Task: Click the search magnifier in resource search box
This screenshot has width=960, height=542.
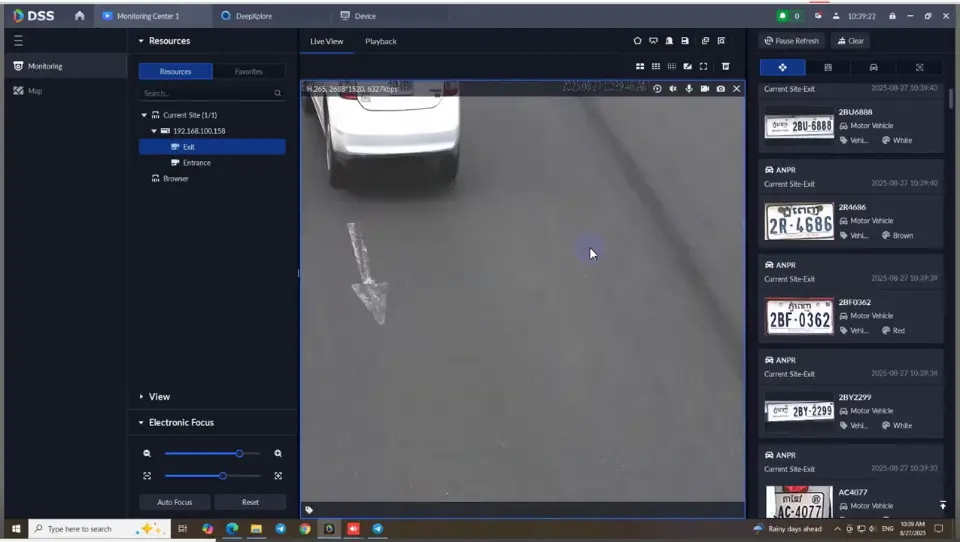Action: (x=277, y=93)
